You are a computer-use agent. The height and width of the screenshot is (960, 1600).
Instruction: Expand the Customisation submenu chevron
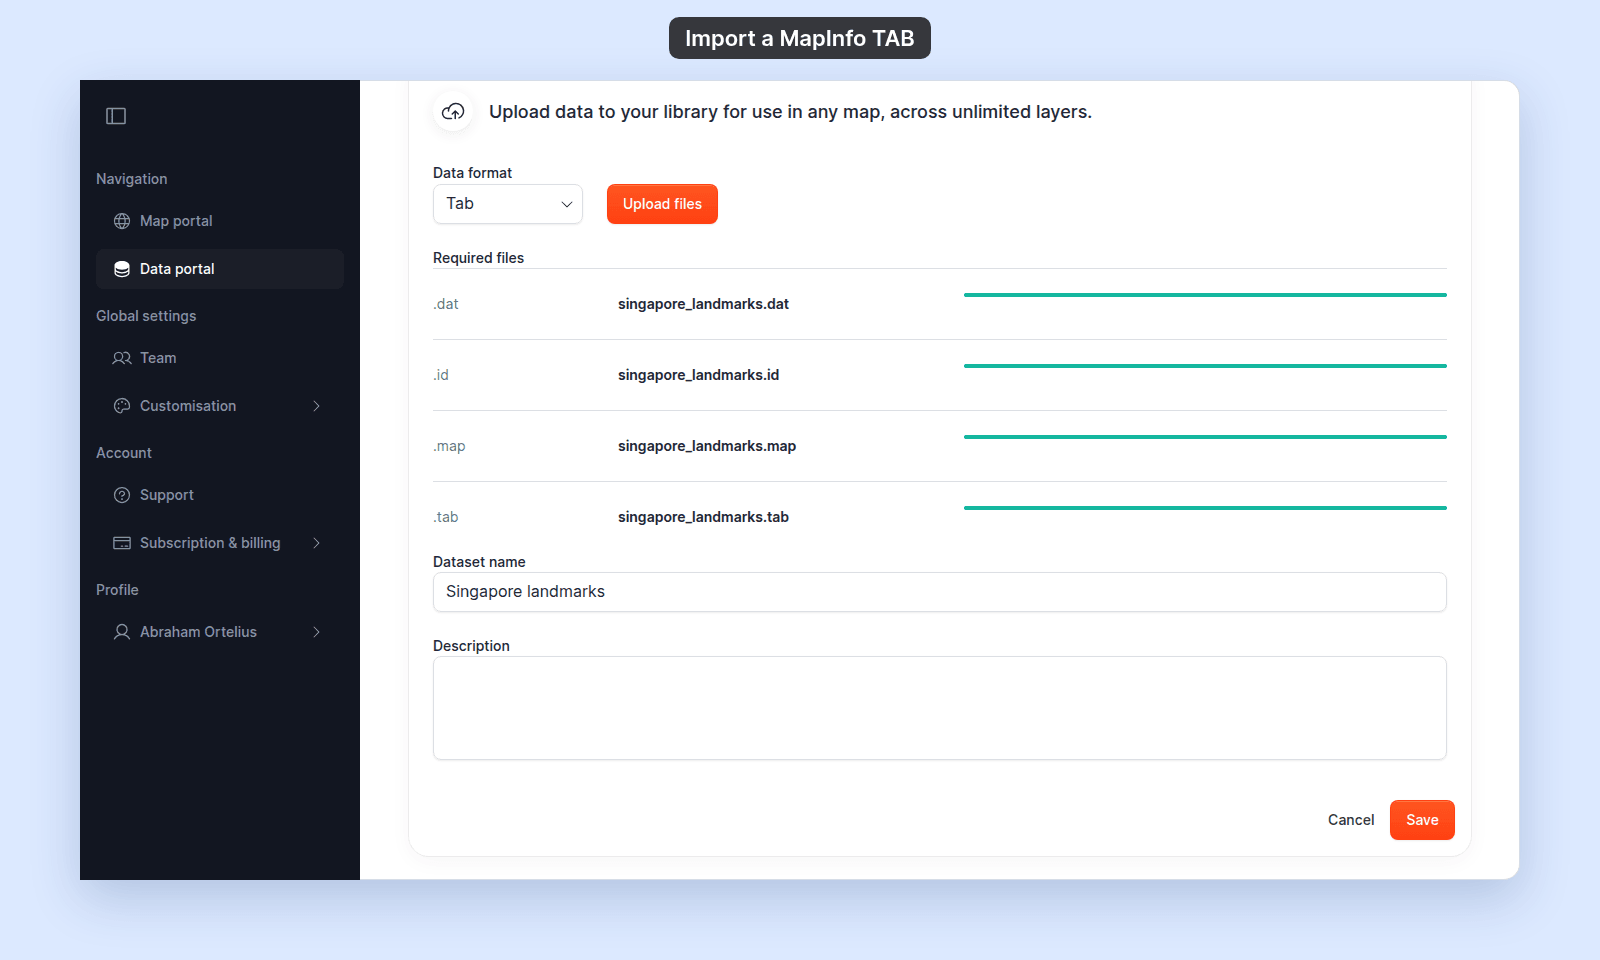[316, 406]
